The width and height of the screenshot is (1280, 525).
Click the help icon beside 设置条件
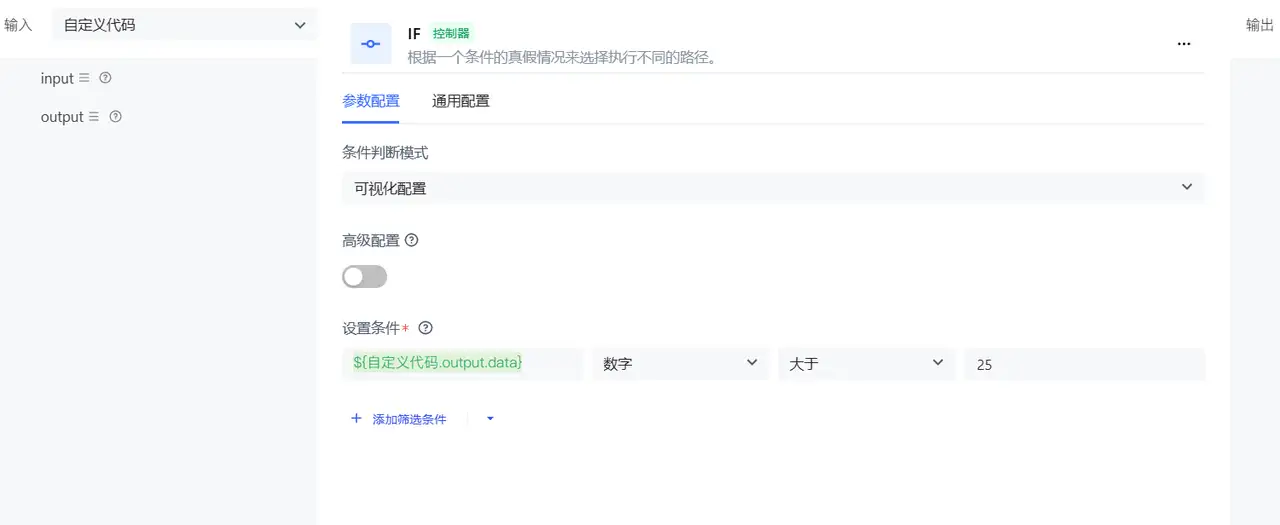(x=425, y=328)
